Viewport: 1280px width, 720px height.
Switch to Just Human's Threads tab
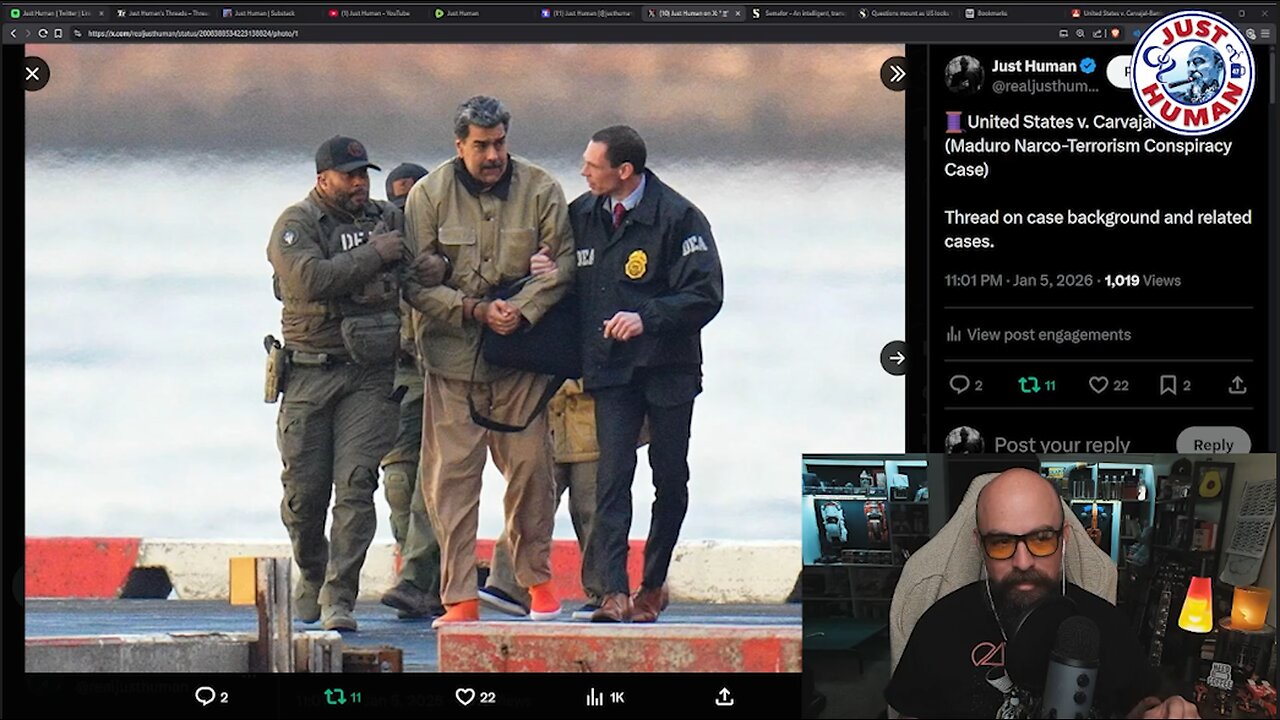click(x=162, y=13)
